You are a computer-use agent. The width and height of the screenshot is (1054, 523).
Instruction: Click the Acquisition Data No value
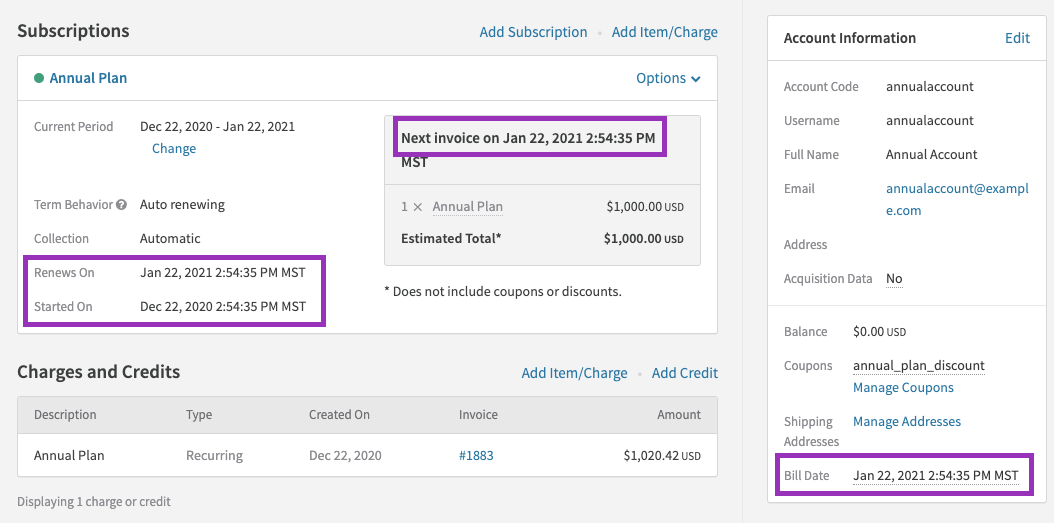point(894,279)
